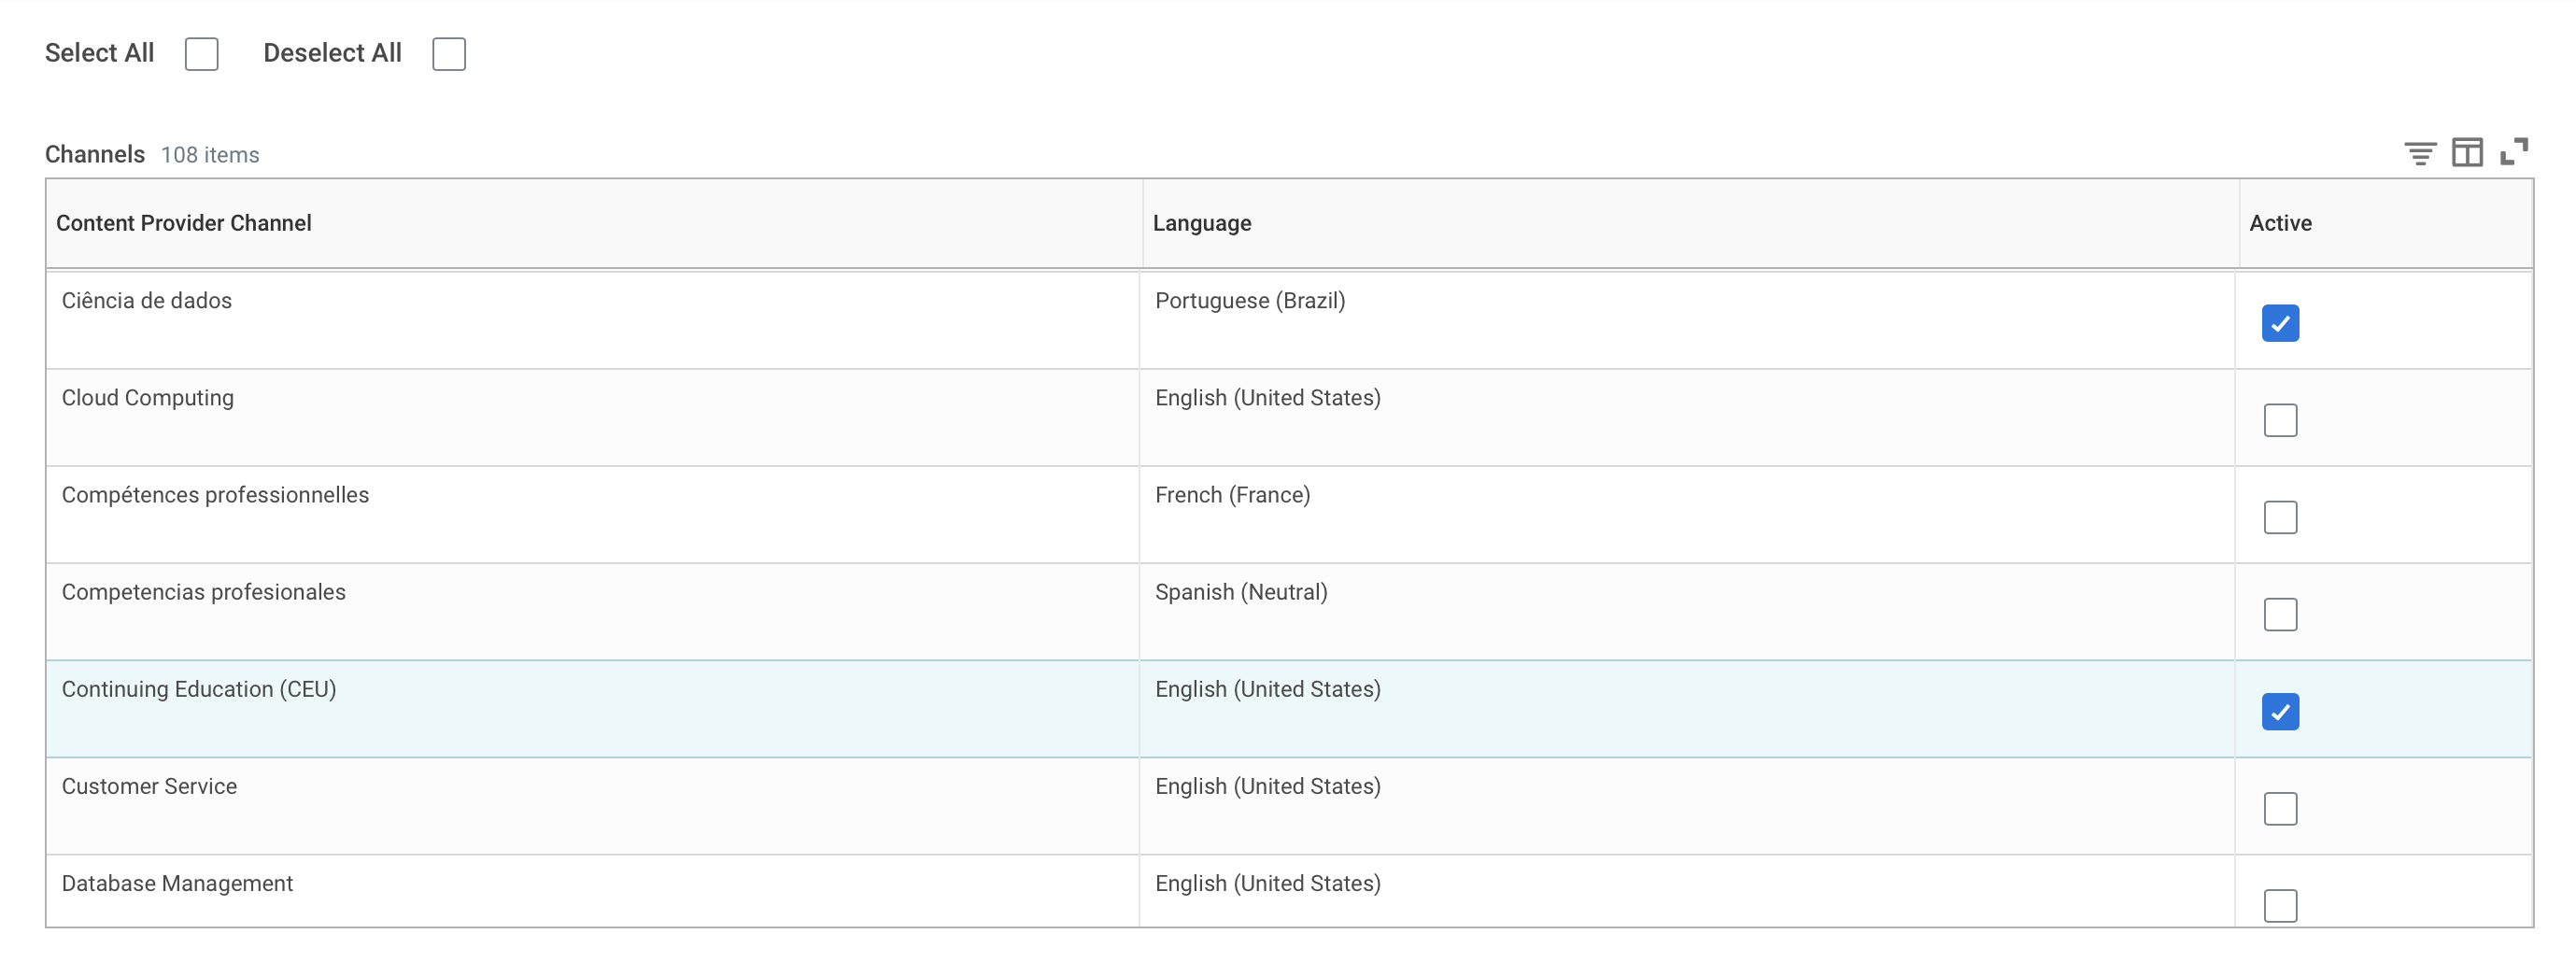Uncheck Active for Ciência de dados
Viewport: 2576px width, 962px height.
click(x=2280, y=323)
